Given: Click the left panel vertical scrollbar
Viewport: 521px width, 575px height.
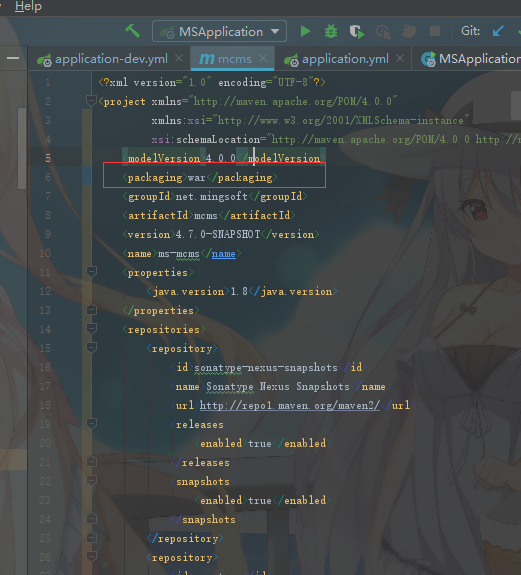Looking at the screenshot, I should 22,149.
